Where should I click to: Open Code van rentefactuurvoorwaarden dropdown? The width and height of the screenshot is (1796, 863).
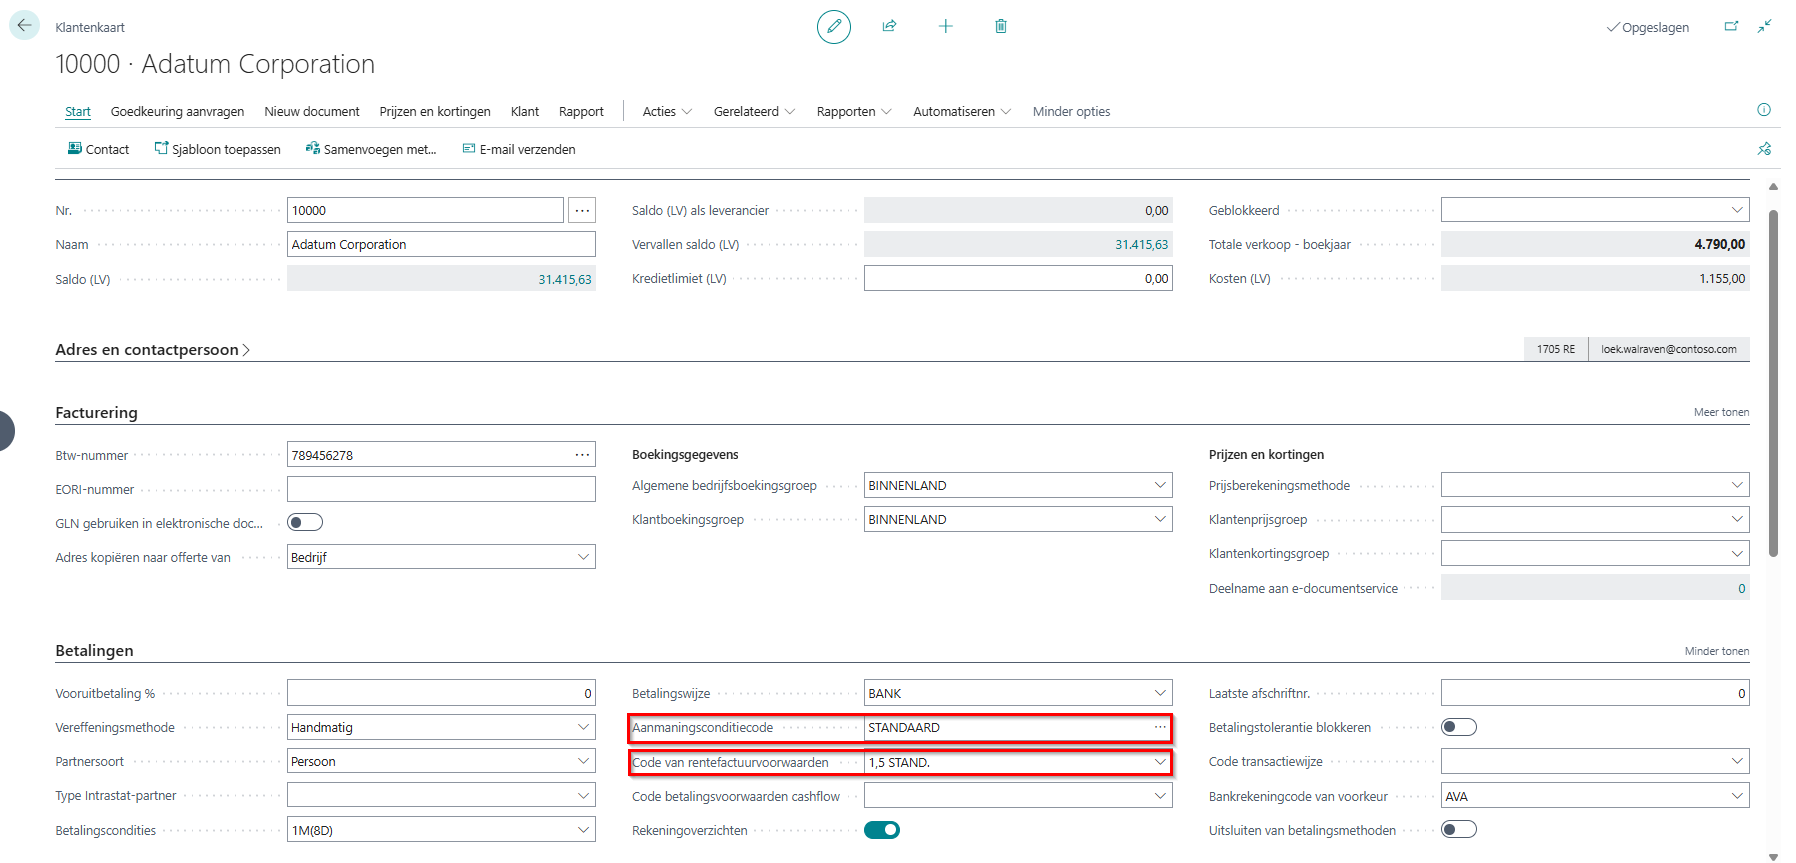click(x=1160, y=762)
